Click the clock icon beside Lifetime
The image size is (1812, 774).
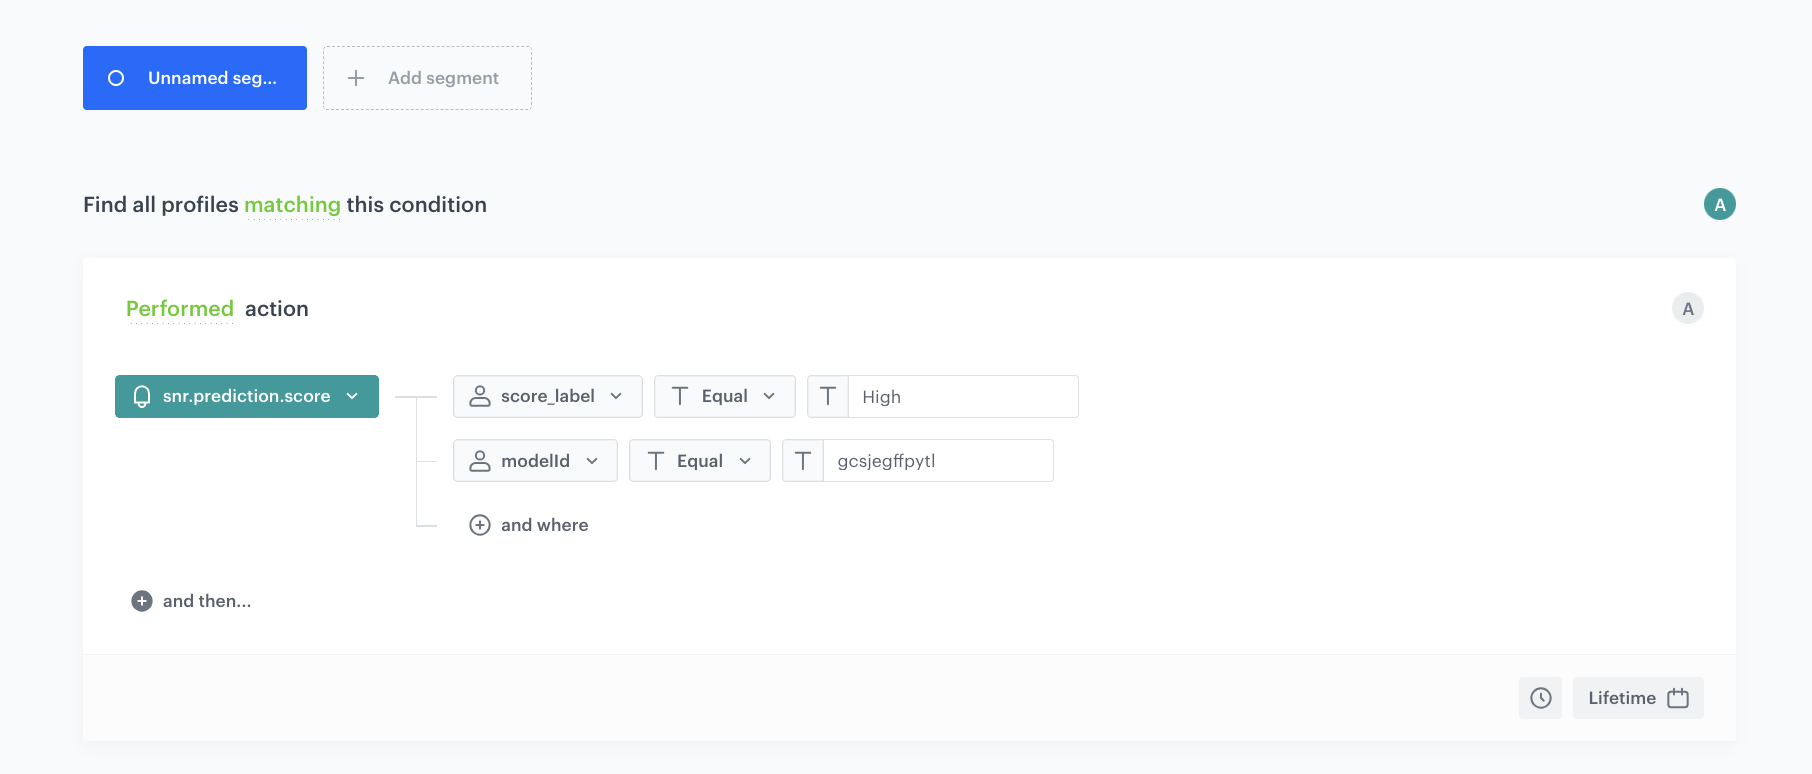click(1540, 698)
